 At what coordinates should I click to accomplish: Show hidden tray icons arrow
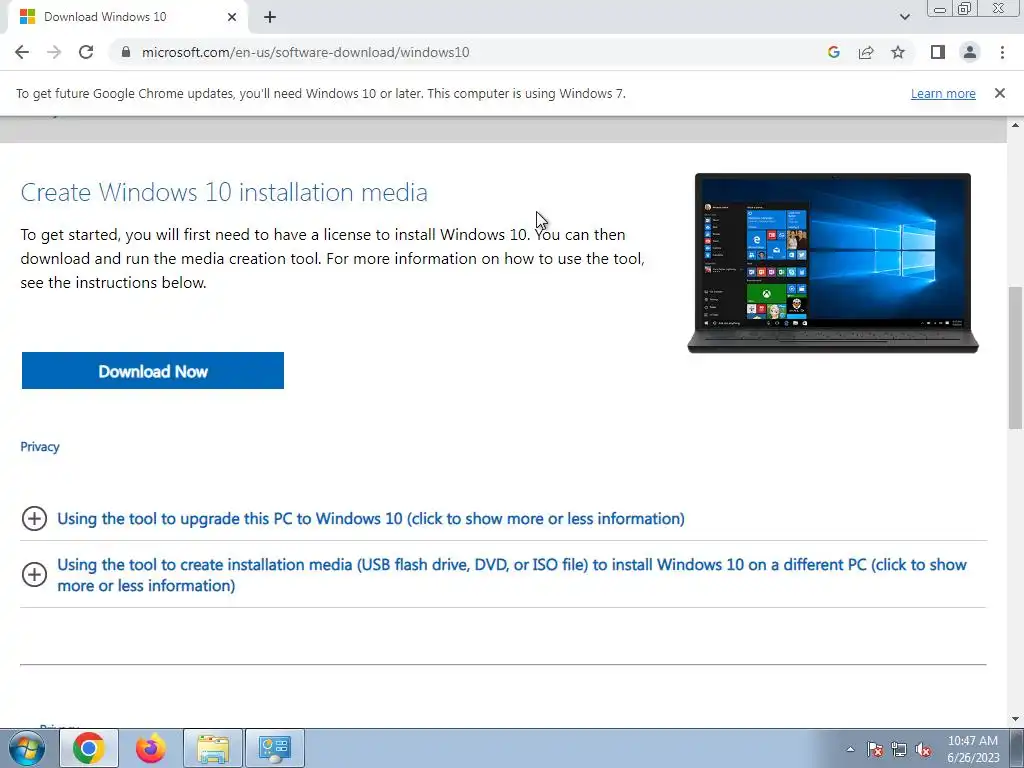(850, 749)
